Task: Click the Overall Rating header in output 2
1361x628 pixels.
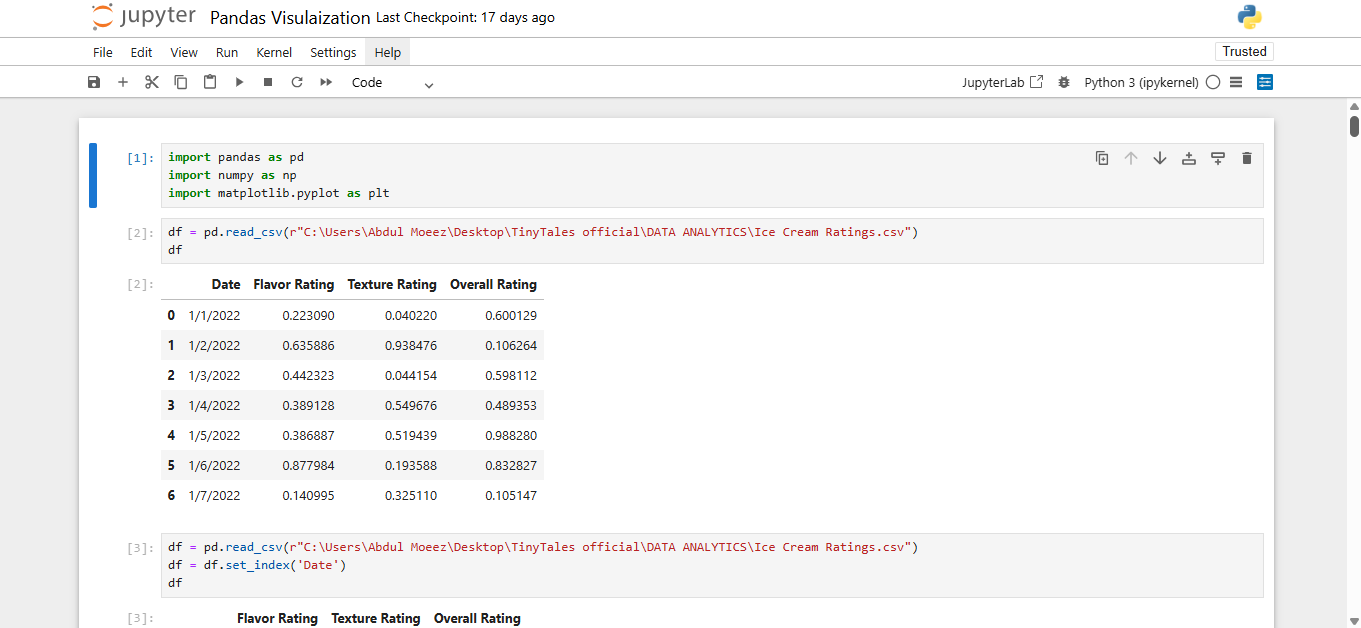Action: point(493,284)
